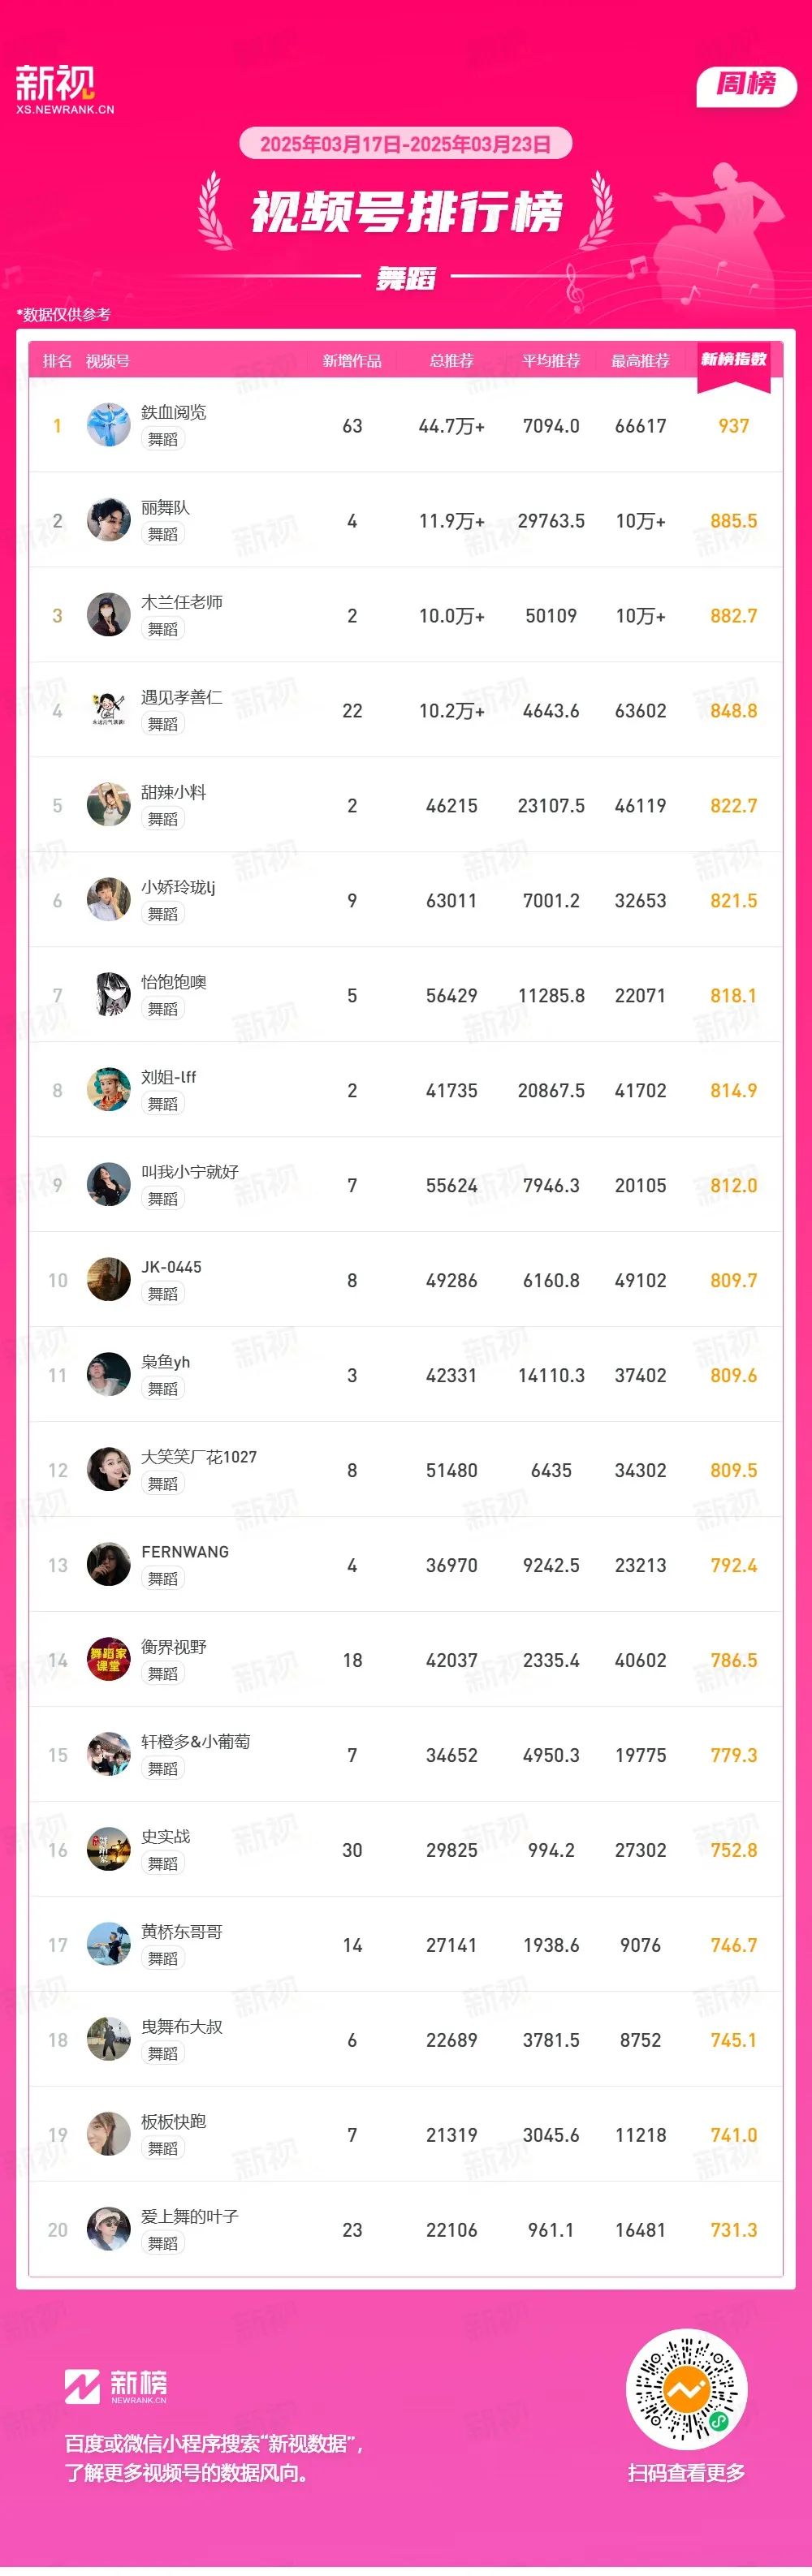Click the 衡界视野 red avatar icon
This screenshot has width=812, height=2576.
tap(109, 1660)
